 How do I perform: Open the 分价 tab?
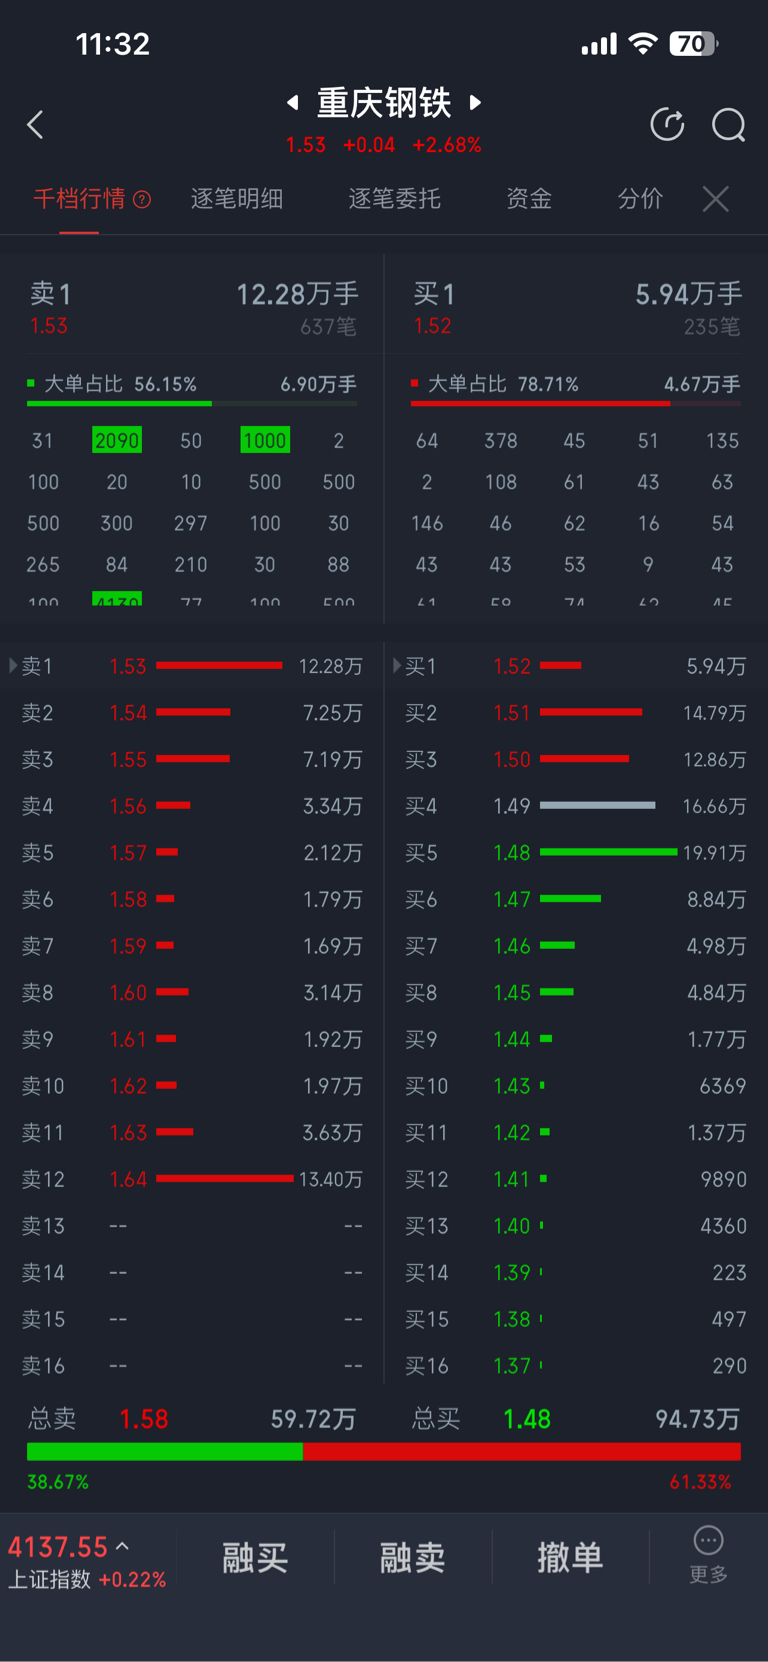(x=640, y=199)
